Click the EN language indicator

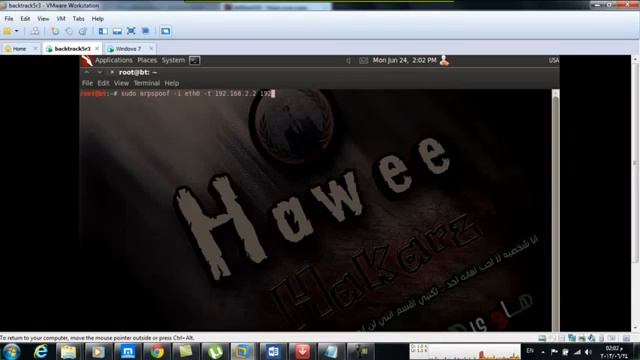[530, 351]
